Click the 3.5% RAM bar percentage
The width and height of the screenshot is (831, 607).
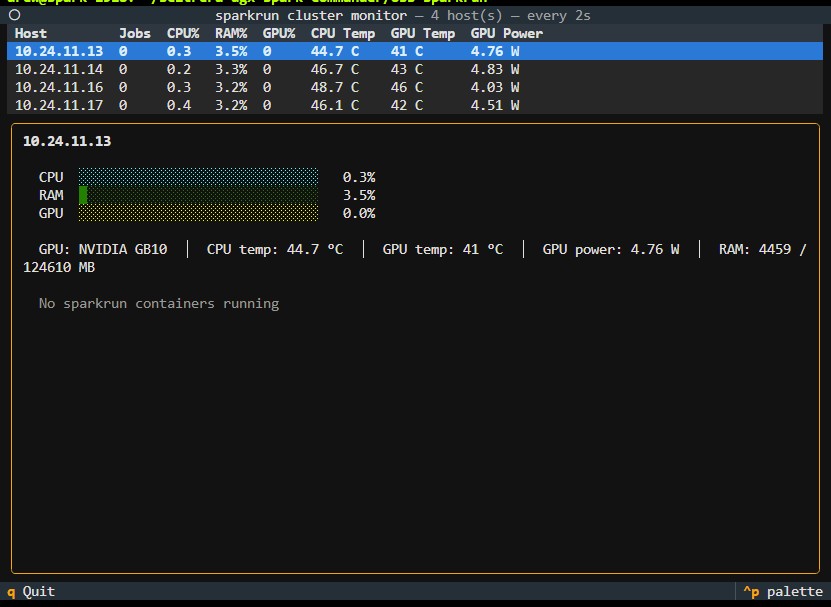pyautogui.click(x=359, y=195)
